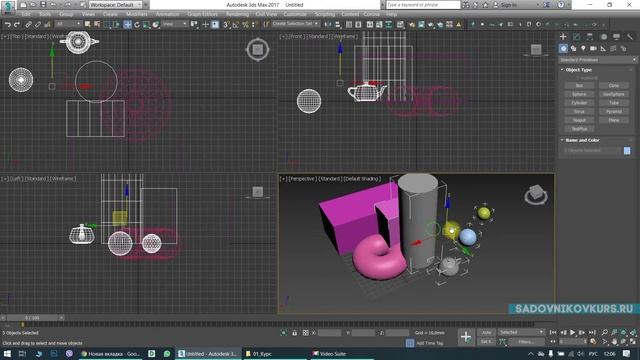Click the Zoom magnifier viewport control
640x360 pixels.
pyautogui.click(x=604, y=332)
